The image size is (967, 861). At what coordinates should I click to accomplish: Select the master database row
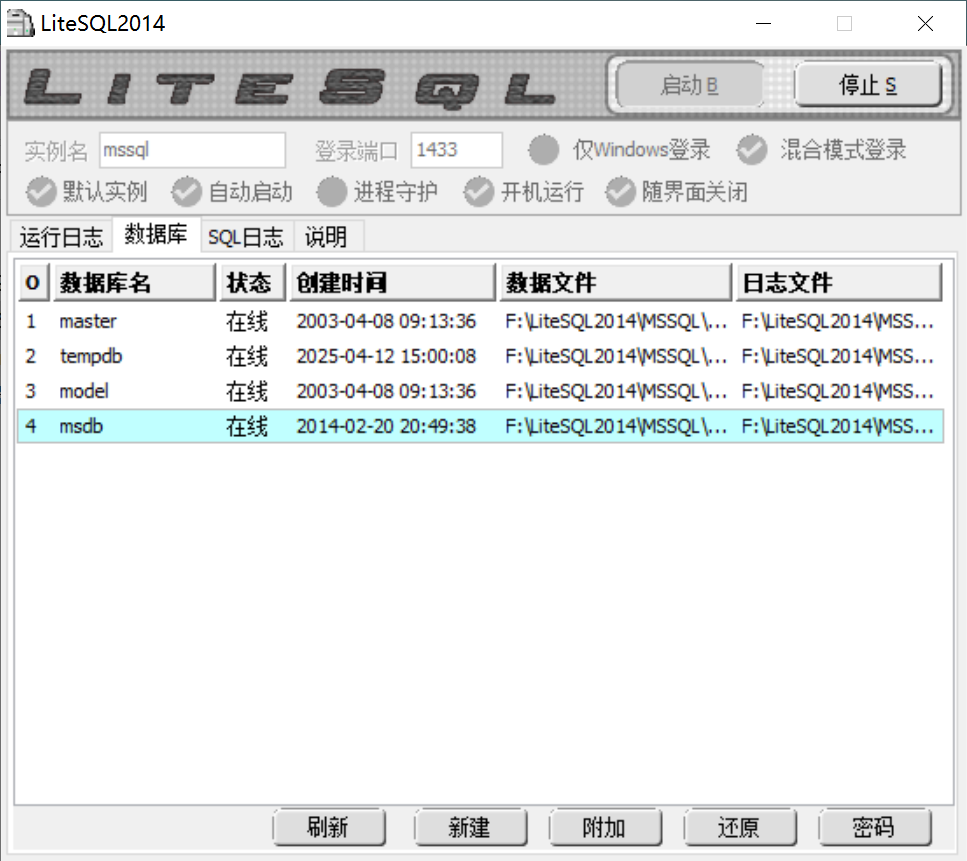click(88, 321)
